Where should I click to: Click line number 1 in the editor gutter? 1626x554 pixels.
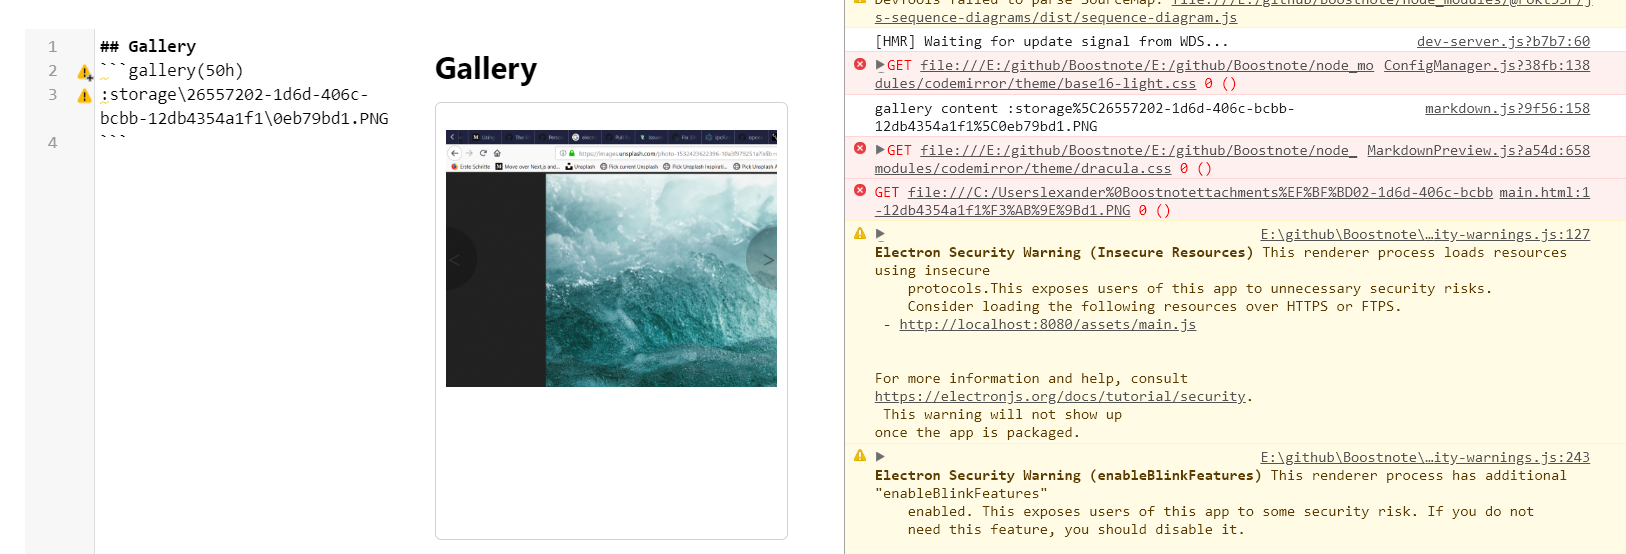click(53, 46)
